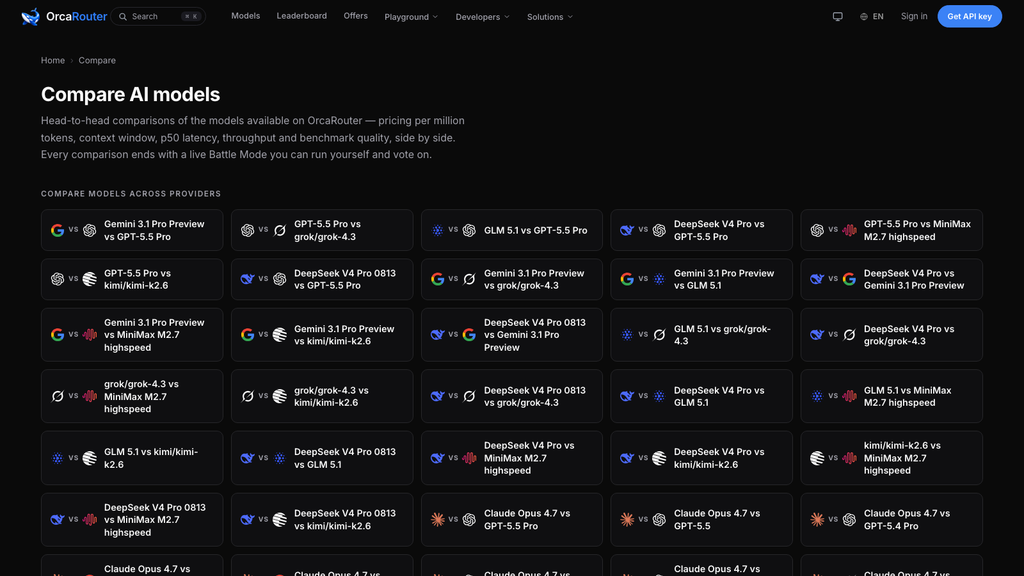Viewport: 1024px width, 576px height.
Task: Click the Compare Models Across Providers label
Action: pos(131,193)
